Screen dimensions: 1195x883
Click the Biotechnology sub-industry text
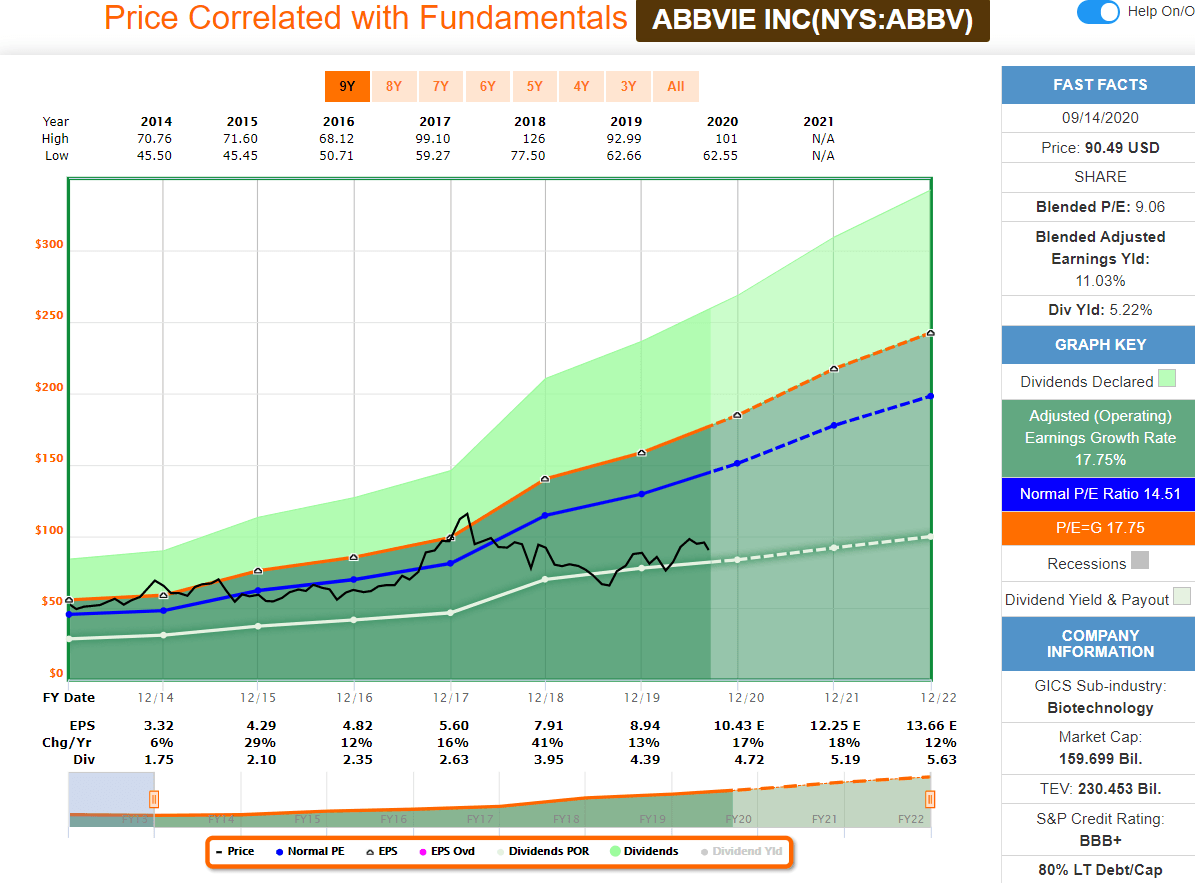pos(1100,708)
